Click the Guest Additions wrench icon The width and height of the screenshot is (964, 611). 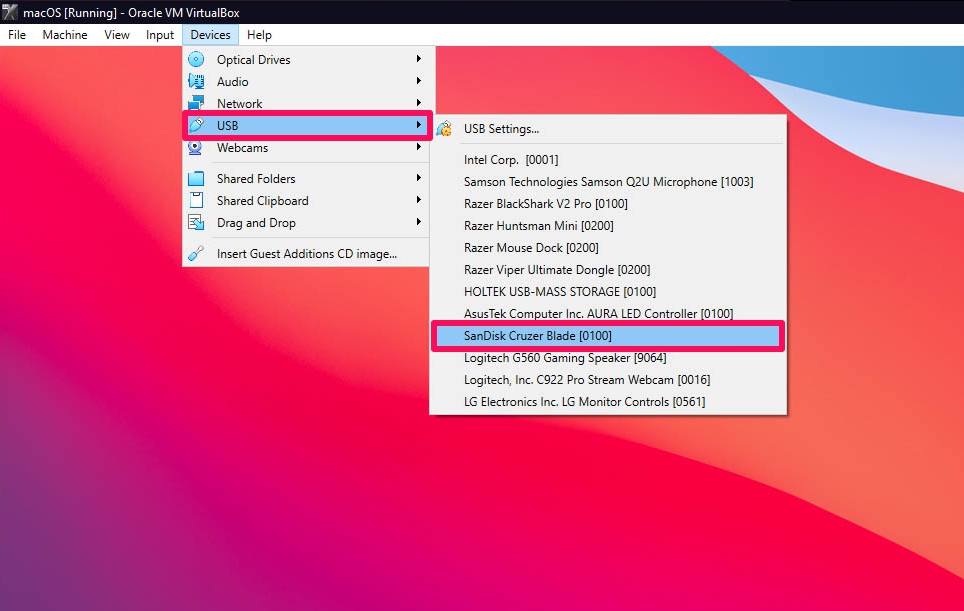pos(196,253)
